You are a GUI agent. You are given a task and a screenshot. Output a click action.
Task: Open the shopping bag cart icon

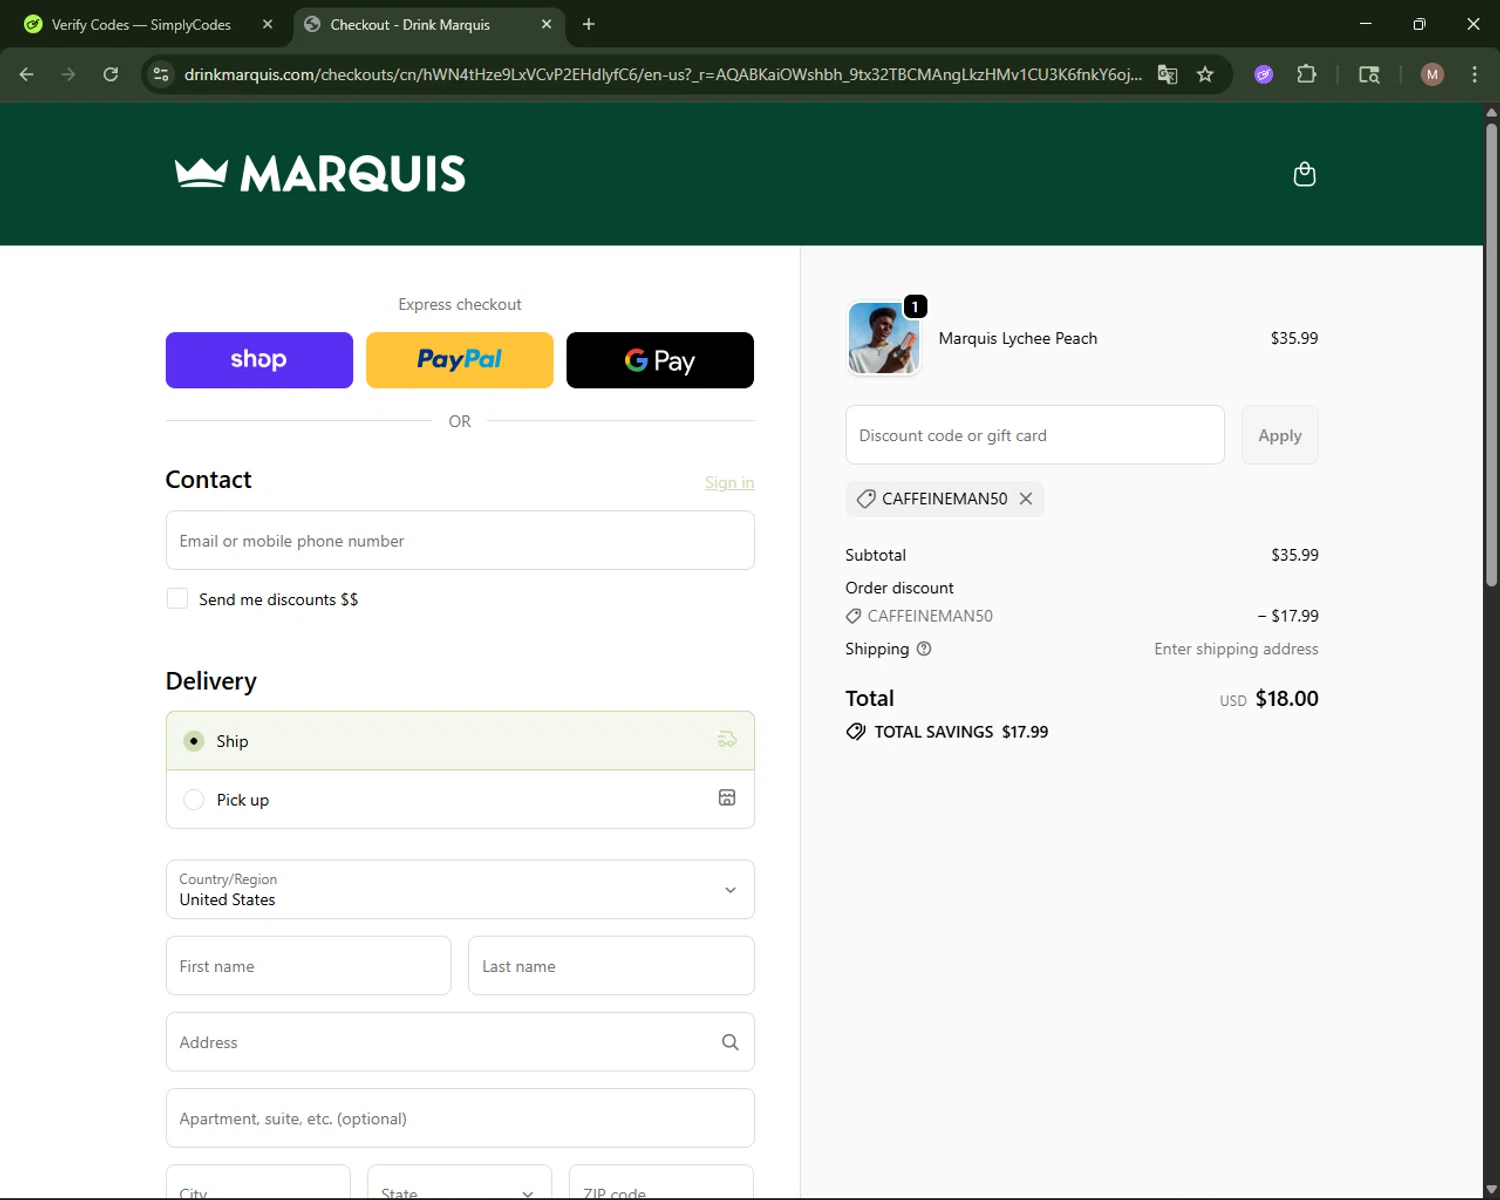(1304, 174)
